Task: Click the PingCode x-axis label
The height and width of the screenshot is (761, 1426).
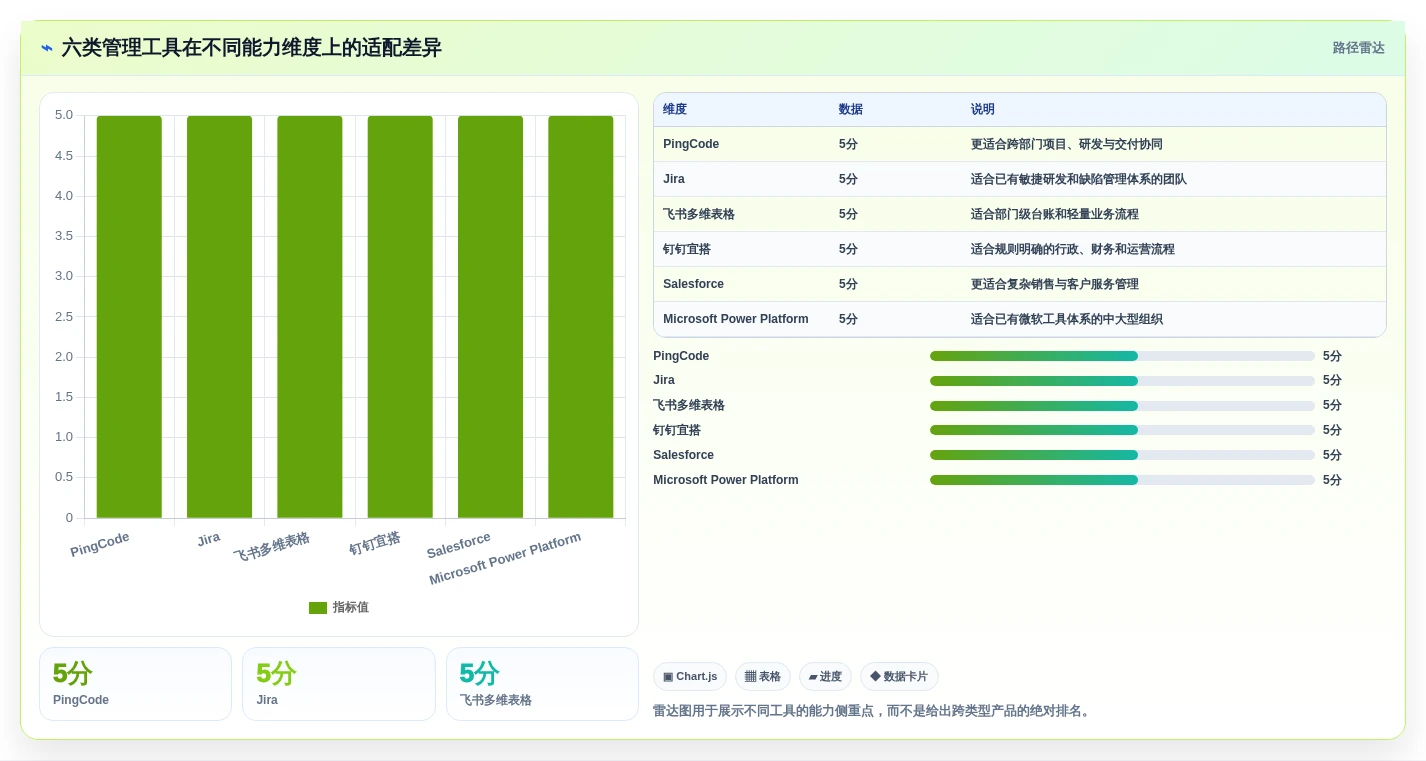Action: (100, 545)
